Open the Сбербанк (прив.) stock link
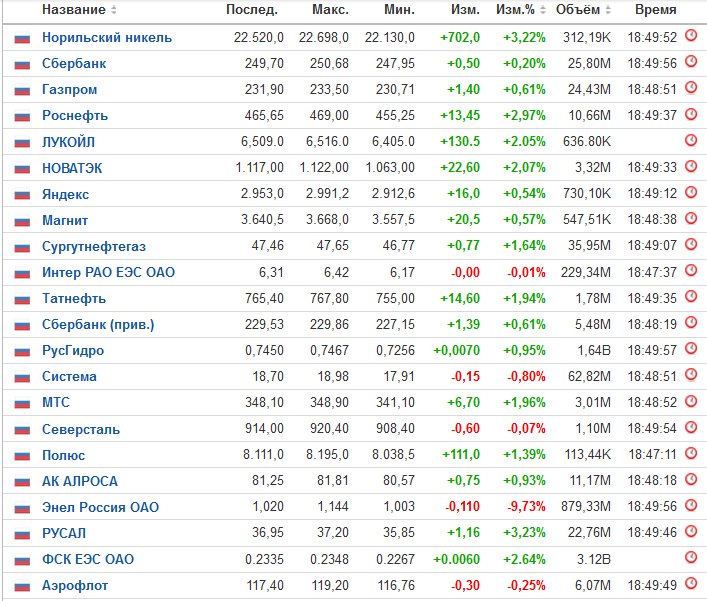 click(98, 325)
